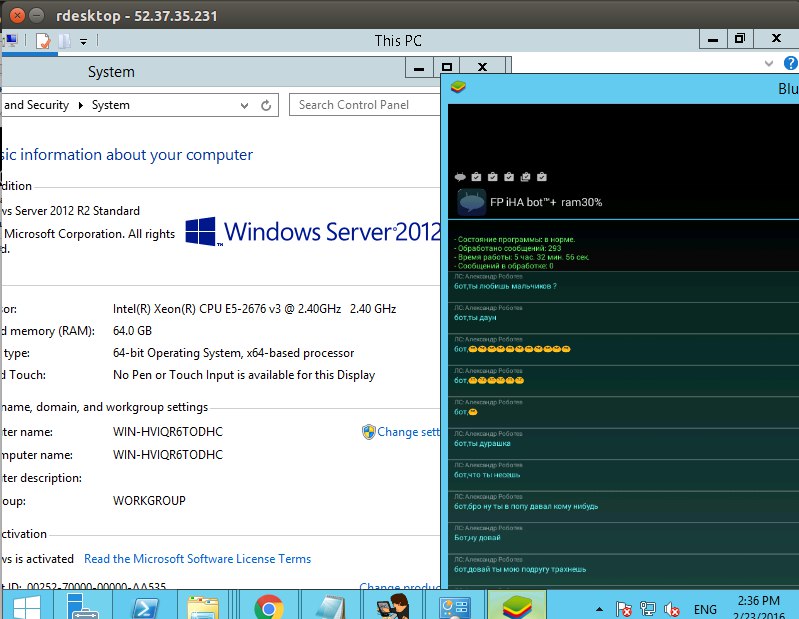Click the WORKGROUP value
This screenshot has width=799, height=619.
(x=149, y=501)
